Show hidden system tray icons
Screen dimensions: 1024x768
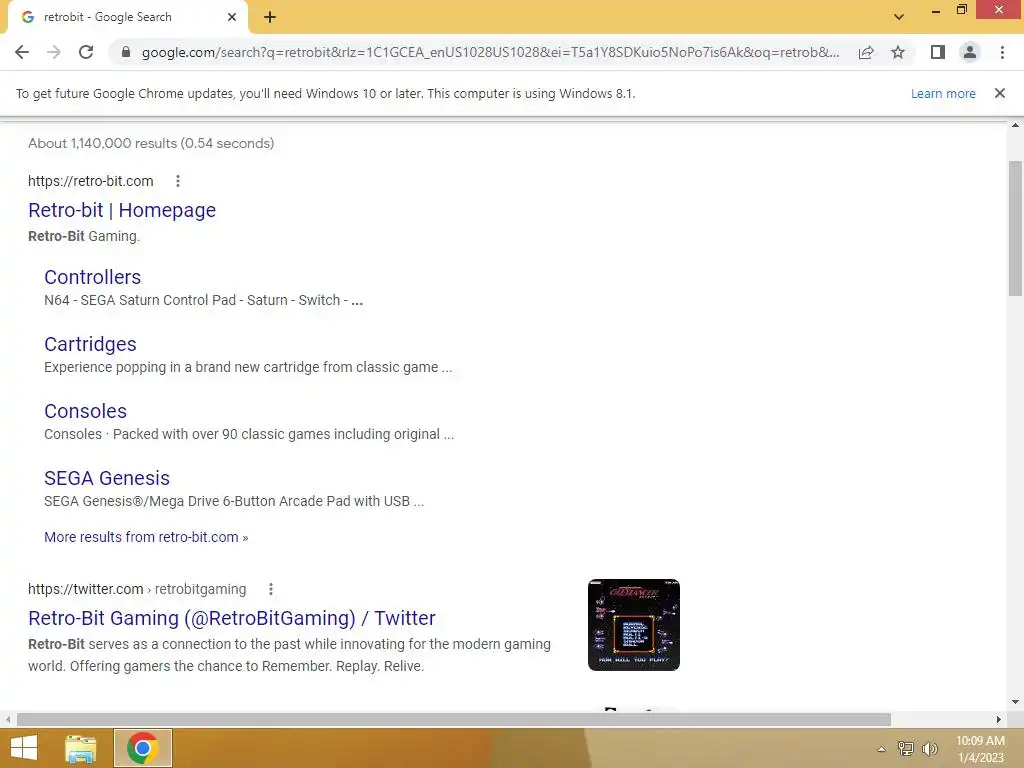(x=882, y=749)
